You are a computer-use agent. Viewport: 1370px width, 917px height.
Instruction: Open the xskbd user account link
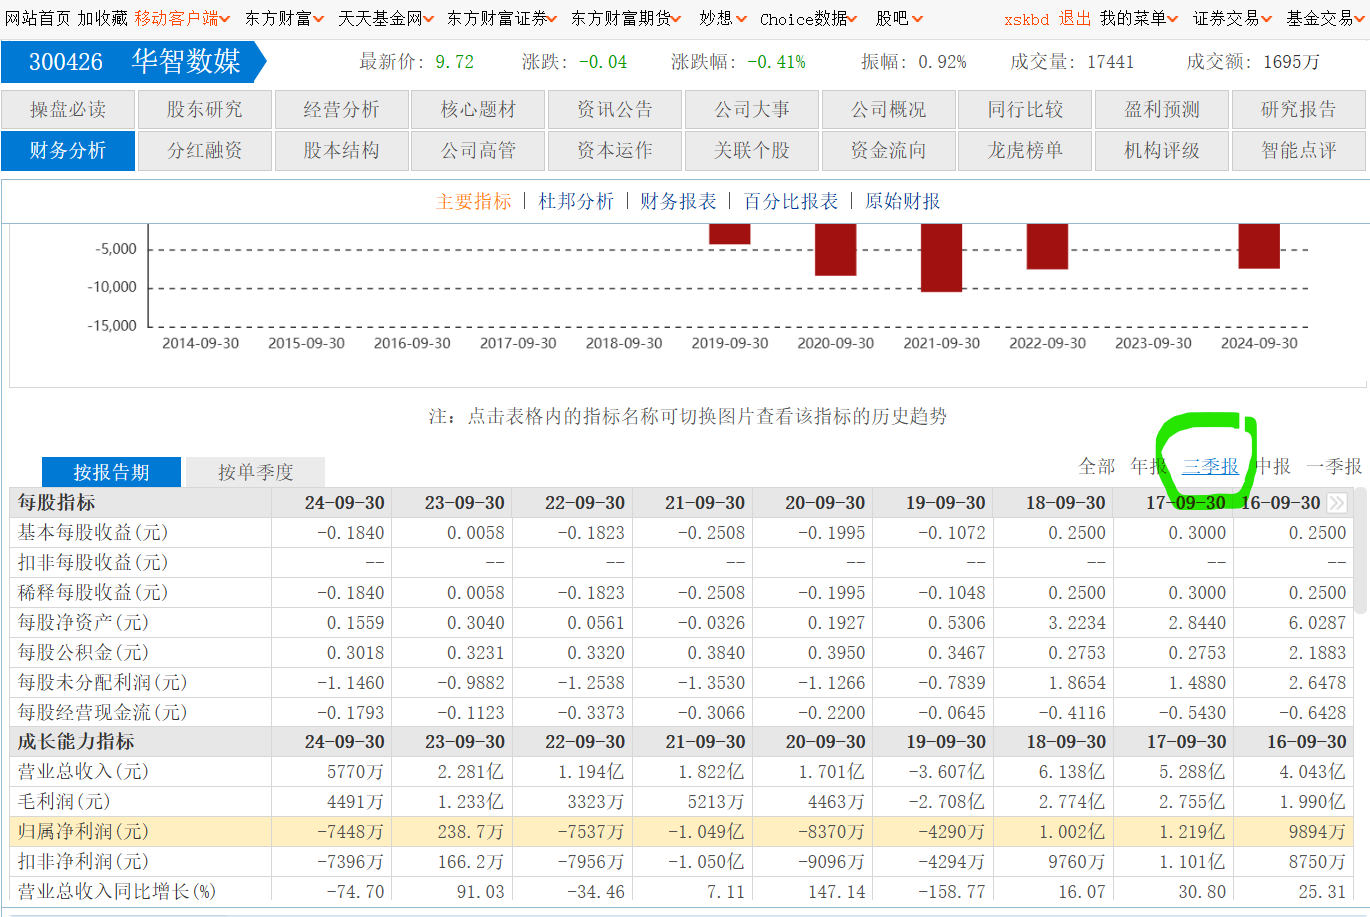[x=1027, y=19]
